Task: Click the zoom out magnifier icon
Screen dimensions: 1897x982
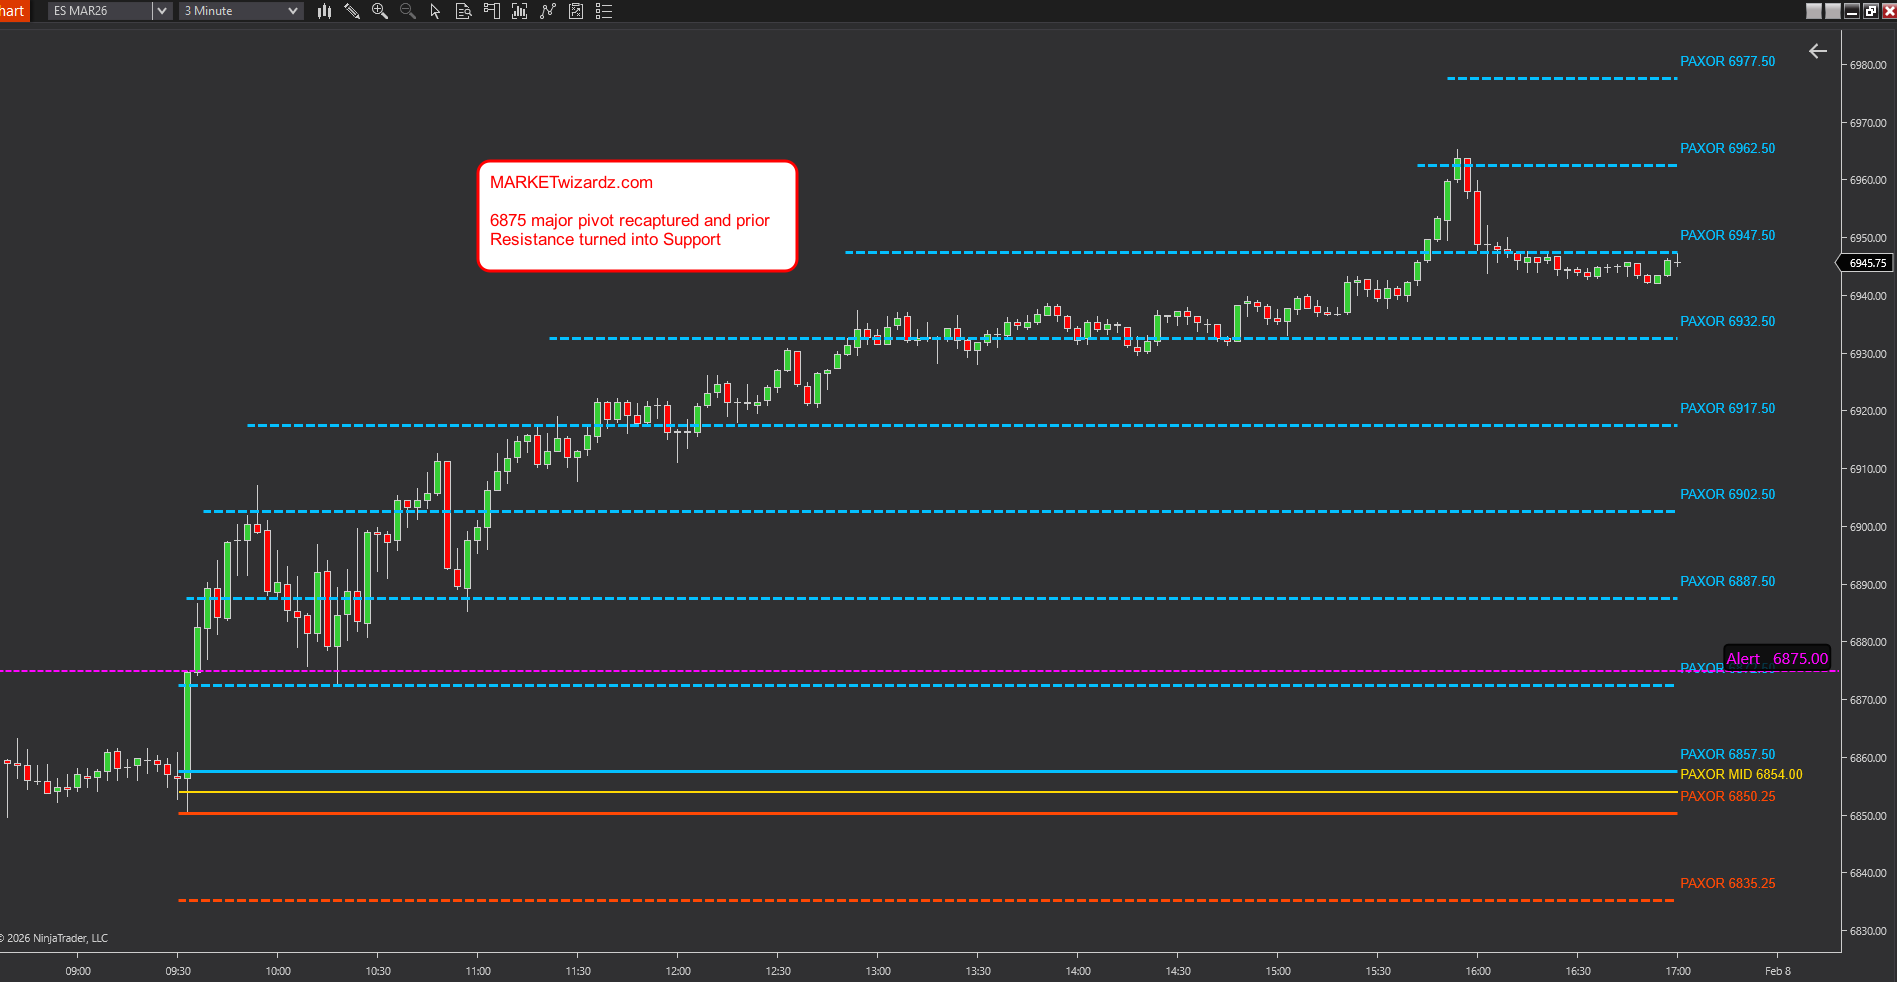Action: pyautogui.click(x=408, y=11)
